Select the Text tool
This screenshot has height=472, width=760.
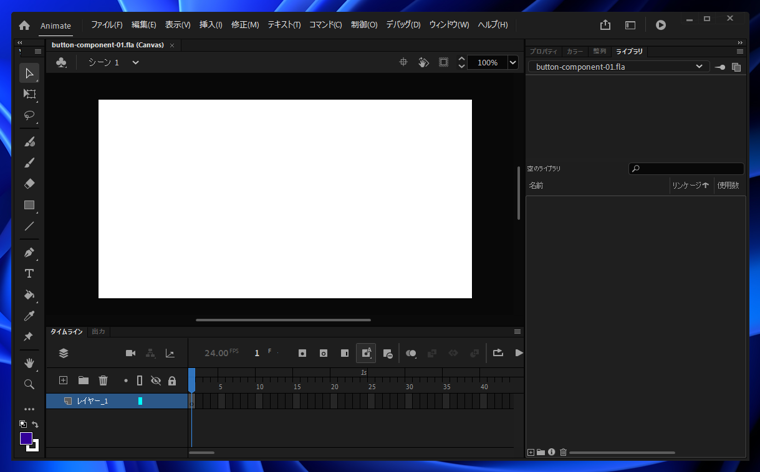pyautogui.click(x=29, y=273)
